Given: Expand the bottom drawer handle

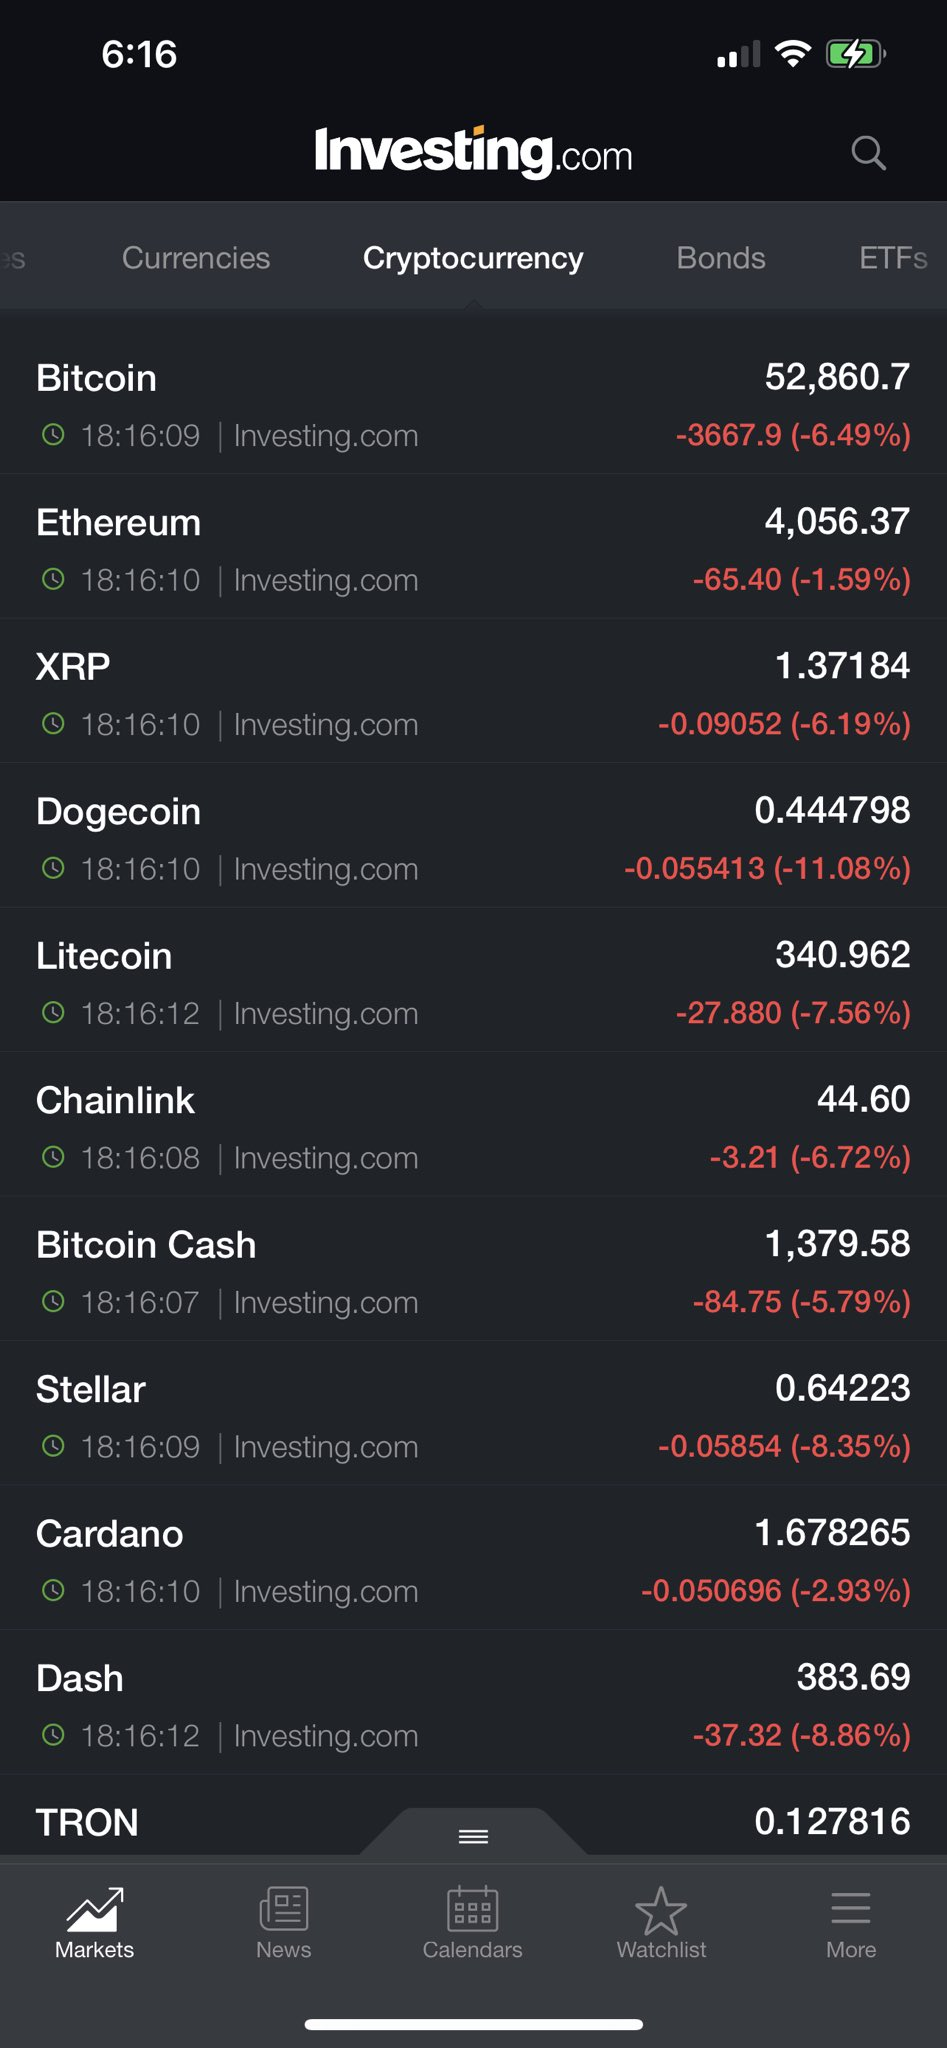Looking at the screenshot, I should tap(473, 1835).
